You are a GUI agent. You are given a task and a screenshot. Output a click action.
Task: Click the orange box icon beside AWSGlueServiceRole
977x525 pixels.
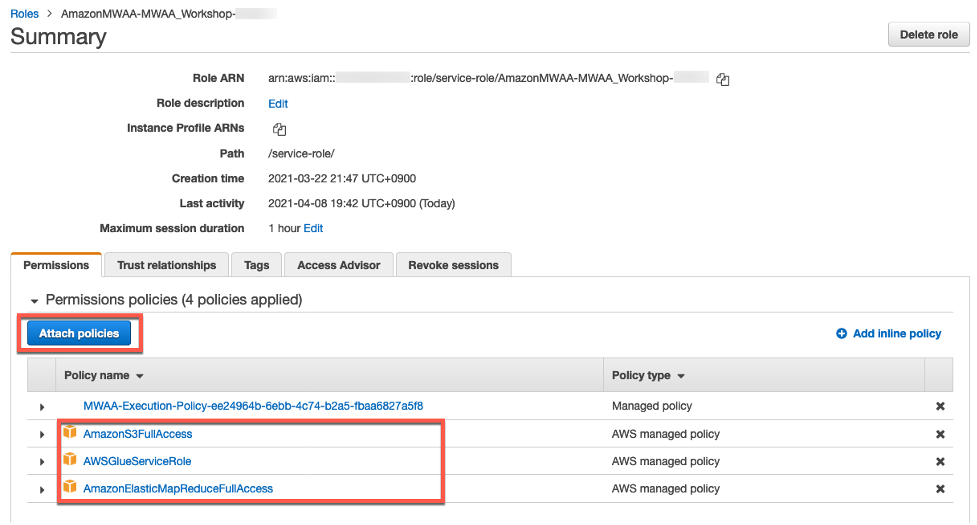(x=70, y=461)
